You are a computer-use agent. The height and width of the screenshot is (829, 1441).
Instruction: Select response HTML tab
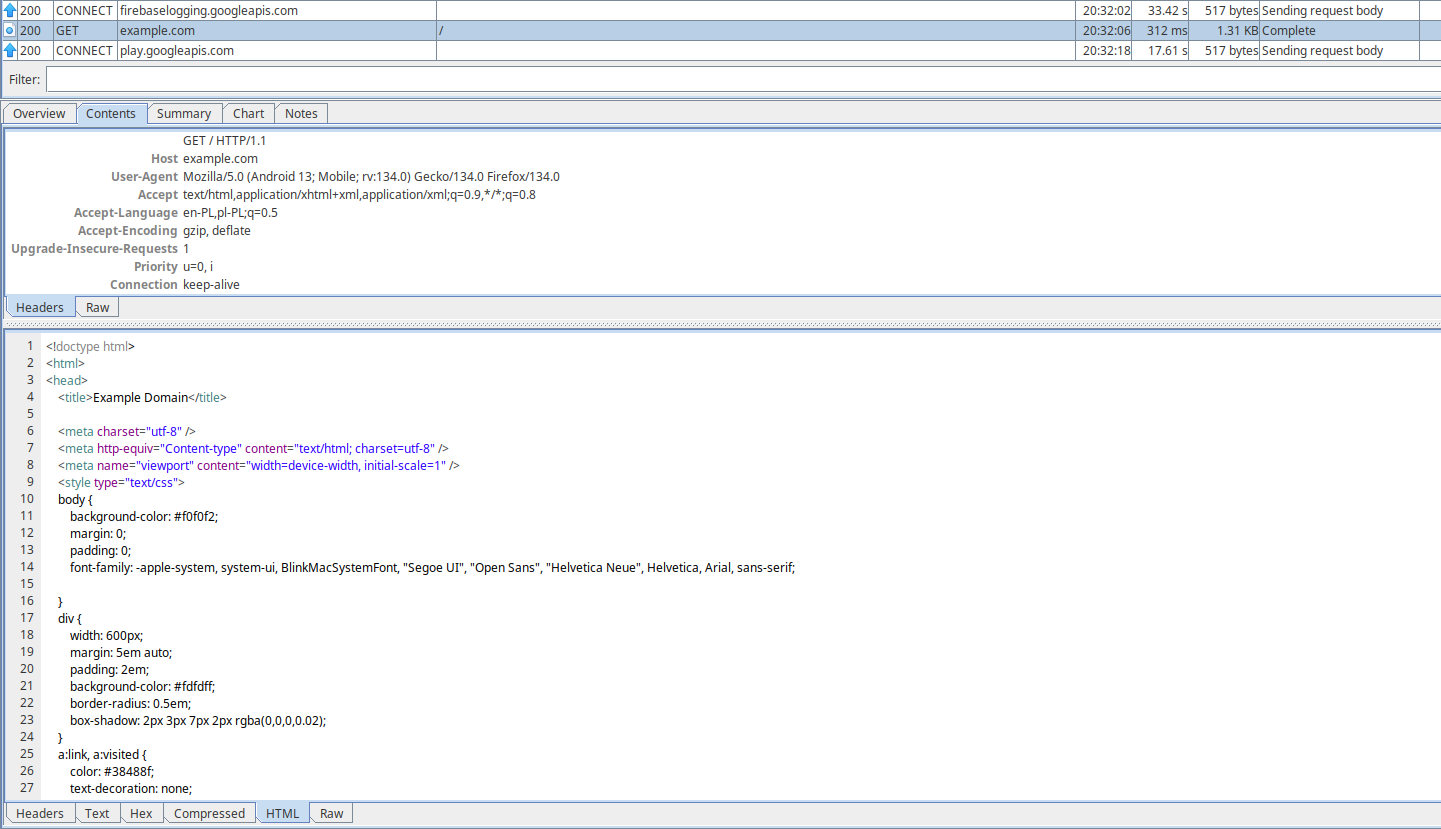point(283,813)
